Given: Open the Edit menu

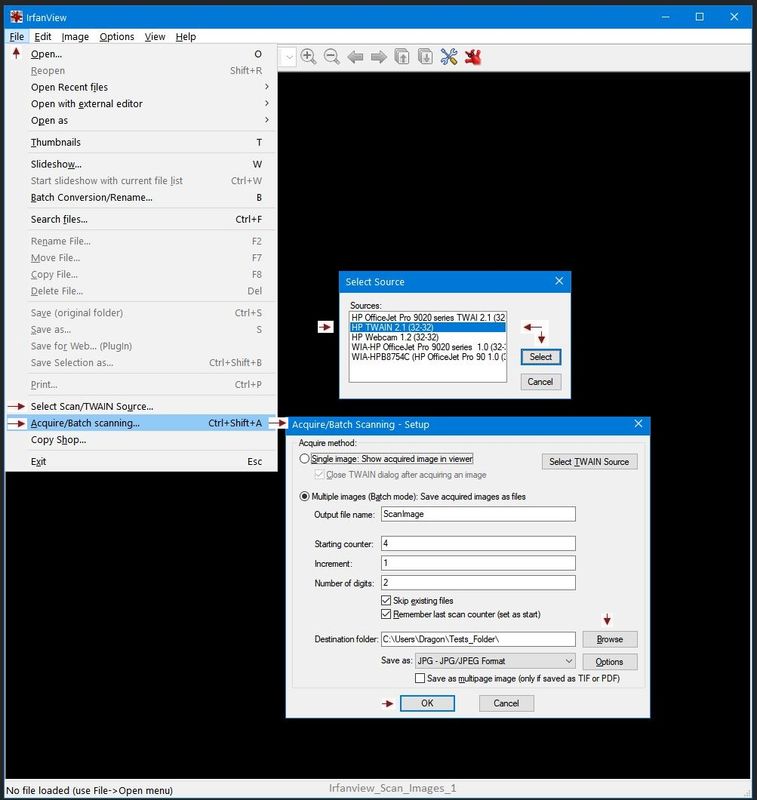Looking at the screenshot, I should (43, 37).
